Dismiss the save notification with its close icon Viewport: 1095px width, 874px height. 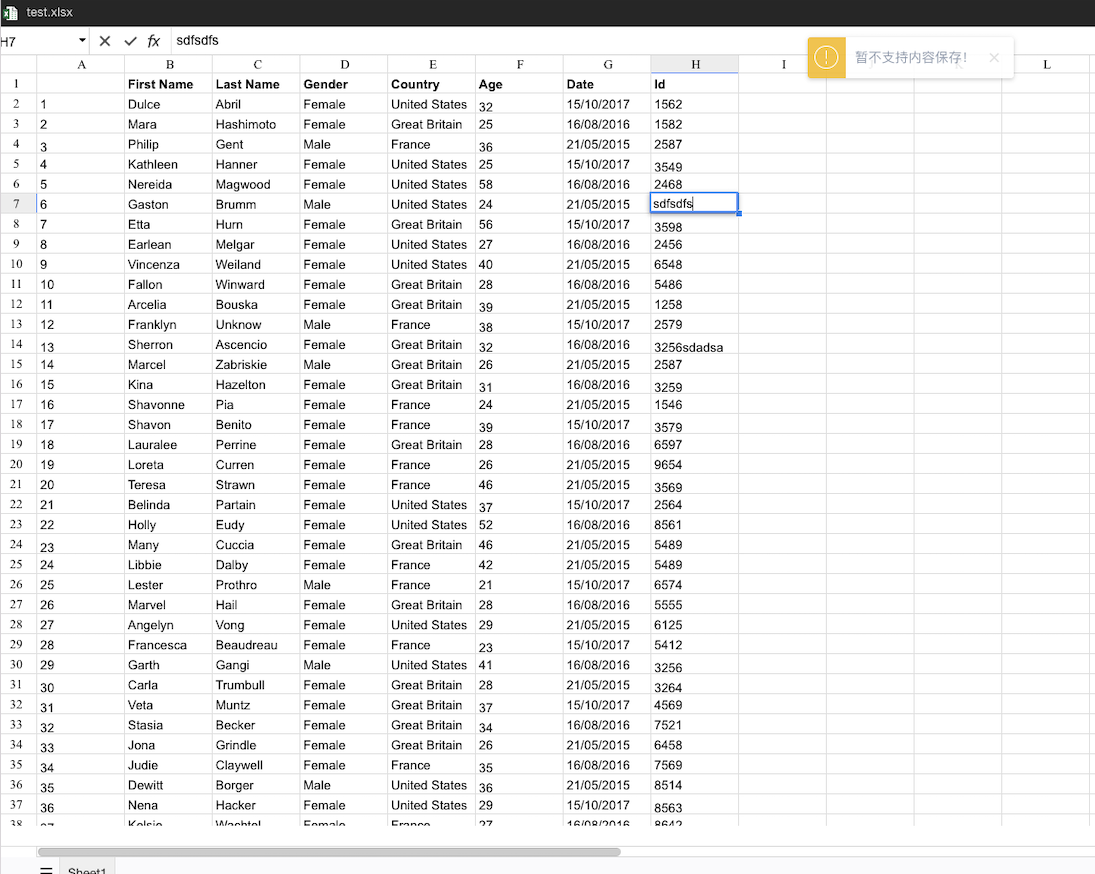[x=994, y=59]
